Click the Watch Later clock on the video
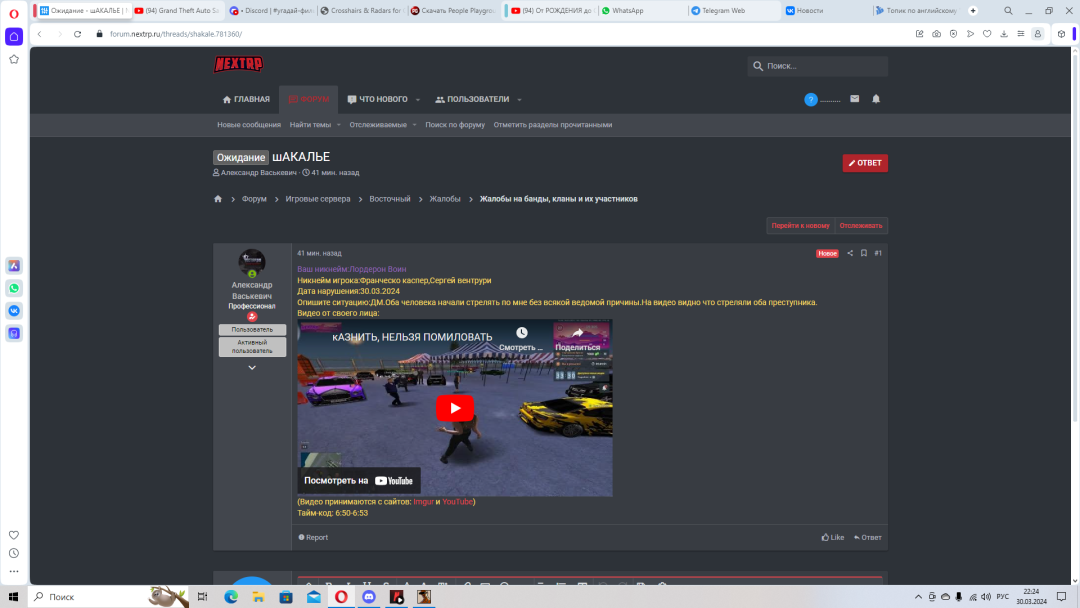 click(521, 333)
